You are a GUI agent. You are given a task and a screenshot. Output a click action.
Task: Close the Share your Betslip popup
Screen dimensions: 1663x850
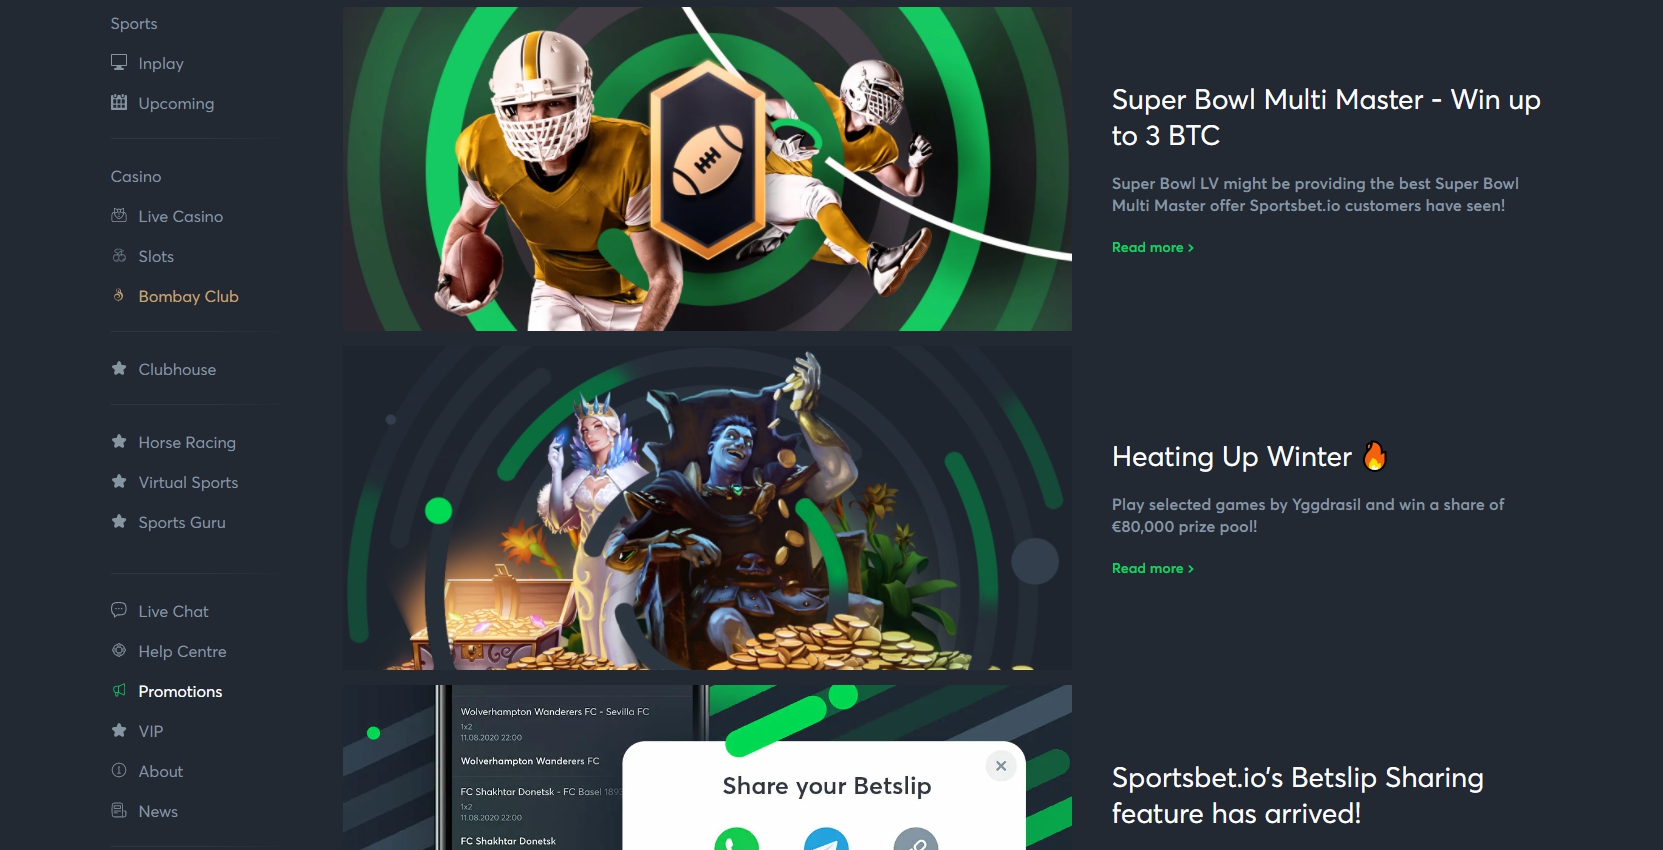[1001, 766]
